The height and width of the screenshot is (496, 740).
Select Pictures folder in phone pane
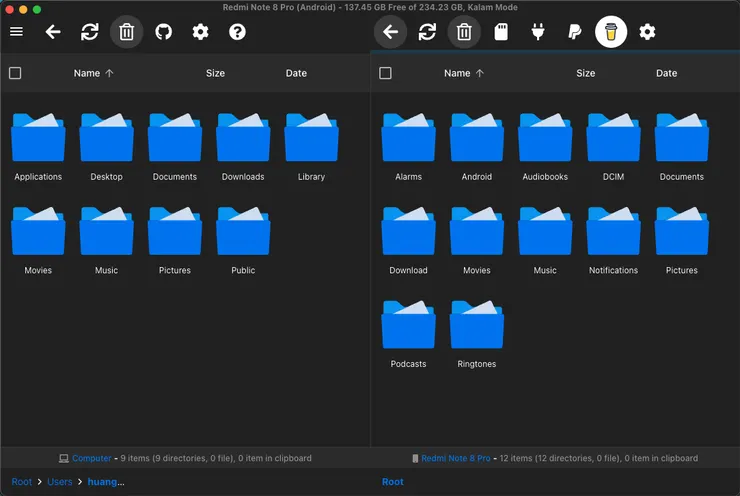[x=681, y=241]
